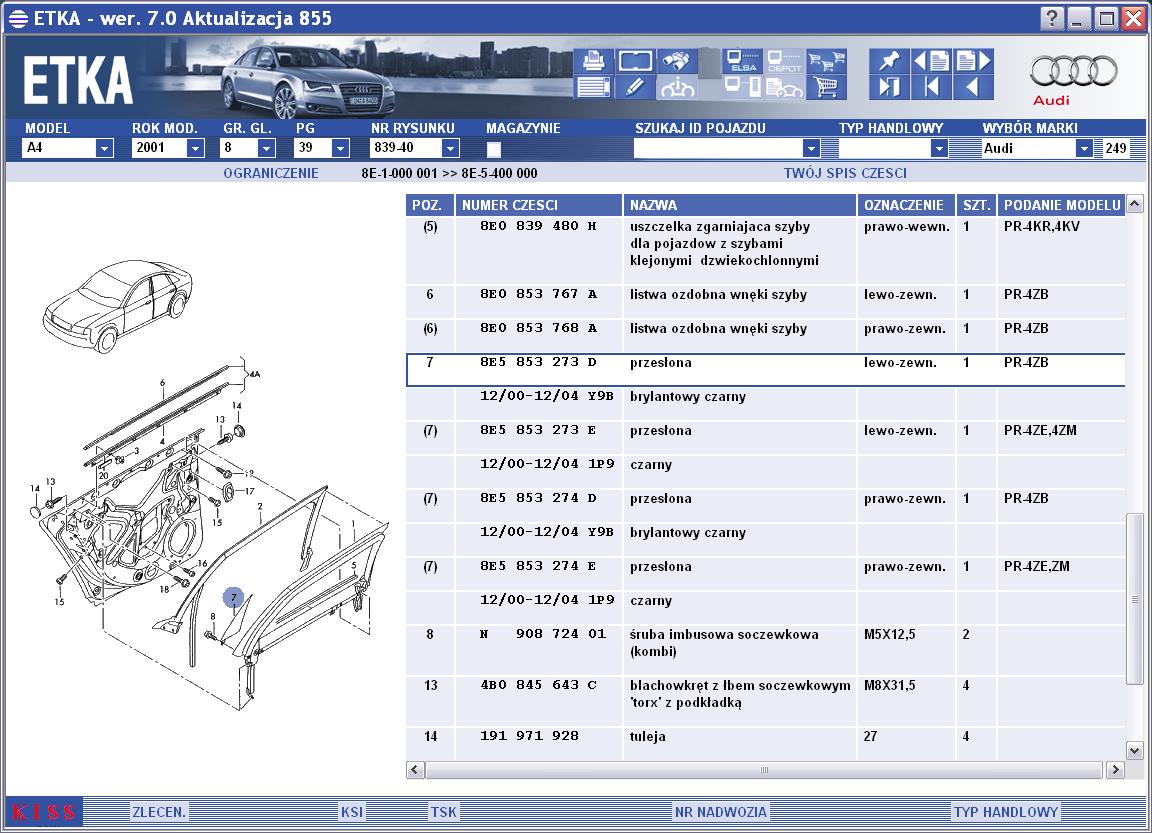Viewport: 1152px width, 833px height.
Task: Click the OZNACZENIE column header
Action: point(906,205)
